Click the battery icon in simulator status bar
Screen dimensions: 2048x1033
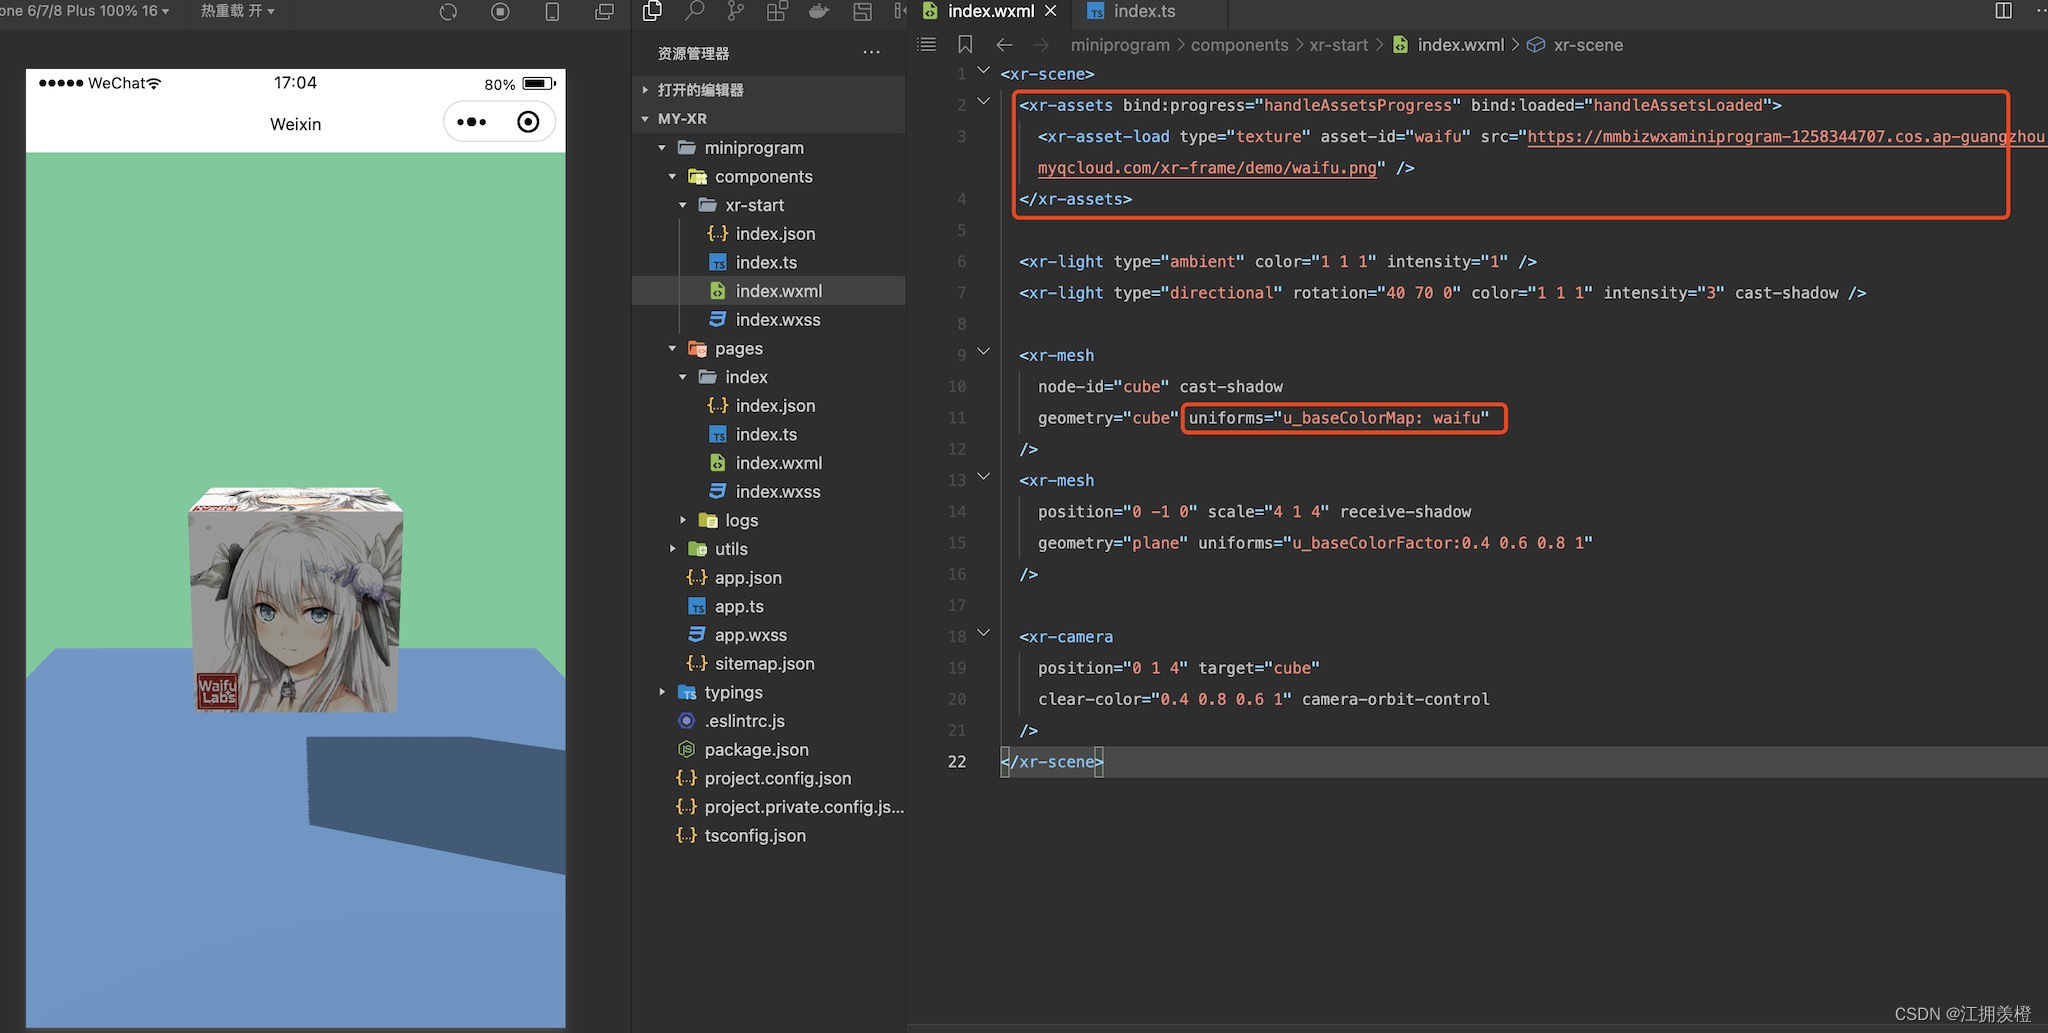(539, 83)
